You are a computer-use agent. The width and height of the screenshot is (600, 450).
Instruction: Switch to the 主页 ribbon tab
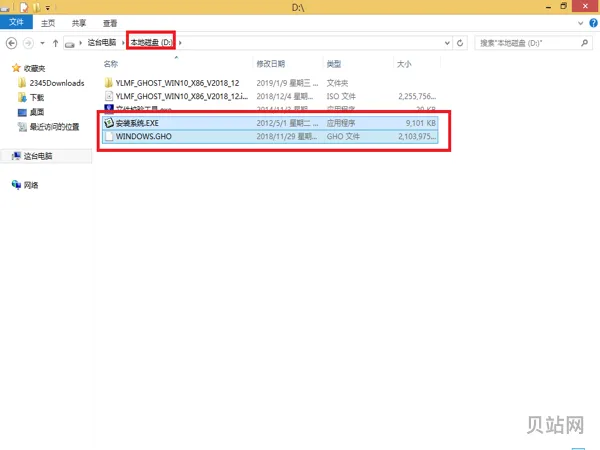pyautogui.click(x=48, y=23)
